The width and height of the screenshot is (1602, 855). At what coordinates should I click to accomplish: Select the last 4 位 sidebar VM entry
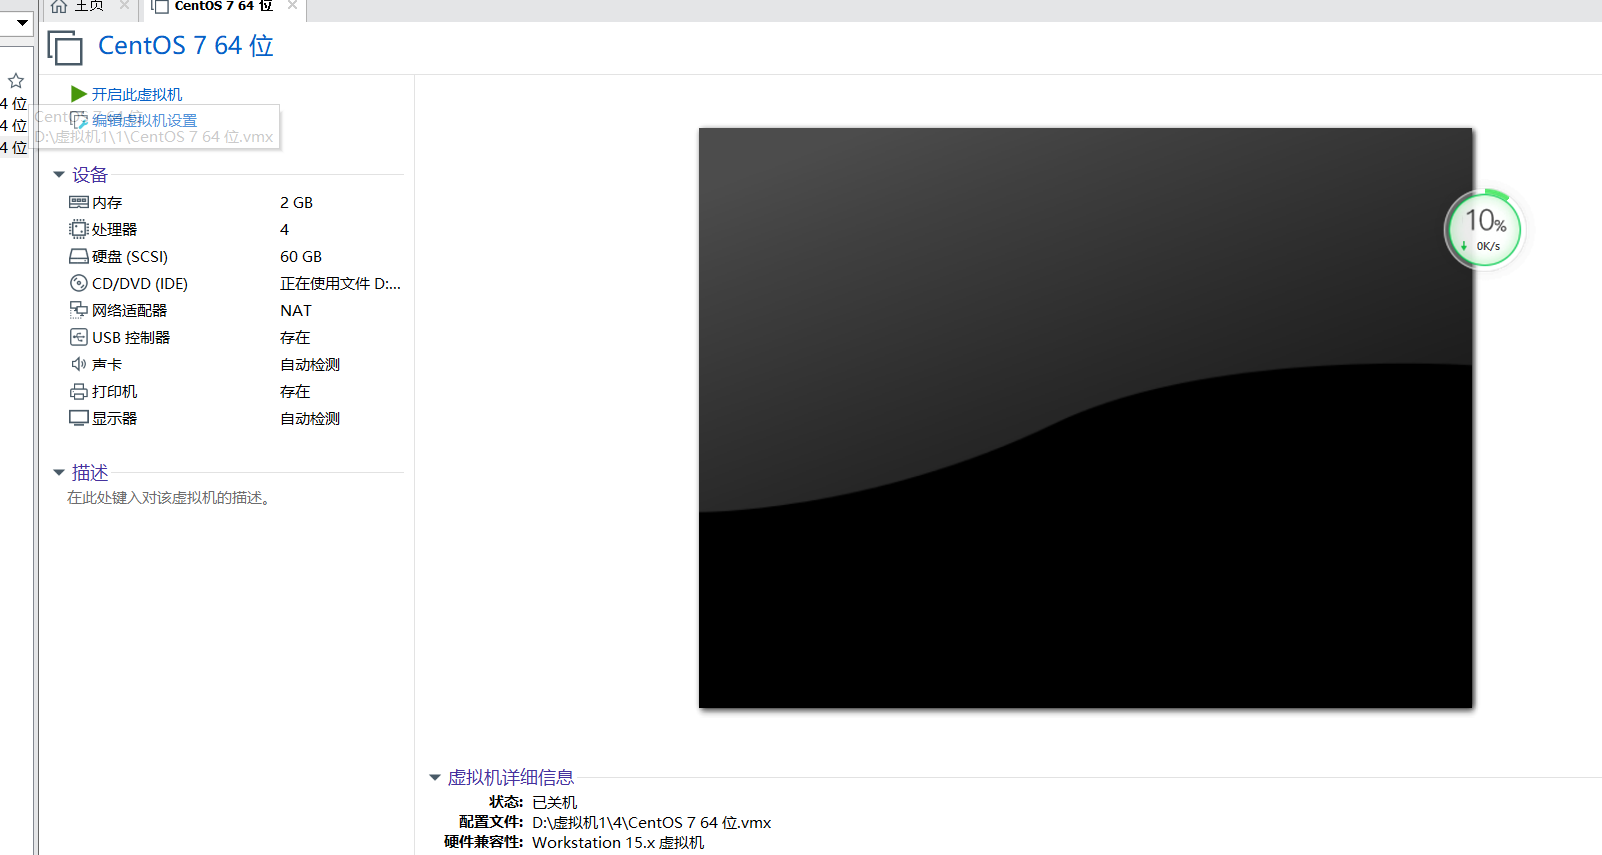[14, 148]
